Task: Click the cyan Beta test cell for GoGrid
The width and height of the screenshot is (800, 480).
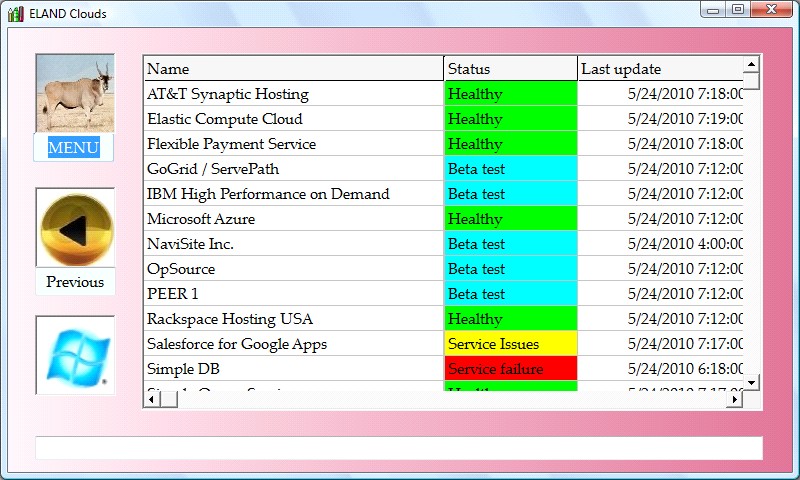Action: [510, 169]
